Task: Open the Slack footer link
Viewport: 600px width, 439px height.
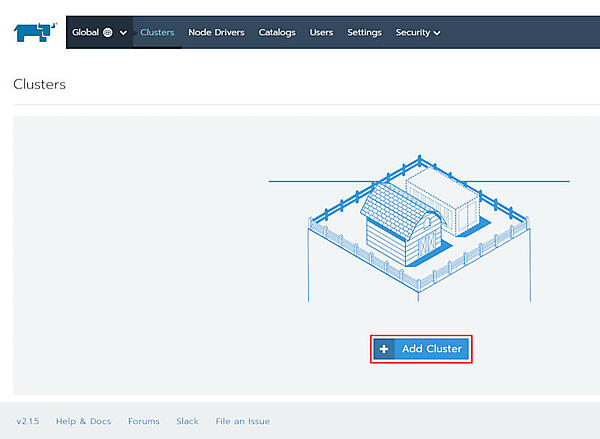Action: coord(187,421)
